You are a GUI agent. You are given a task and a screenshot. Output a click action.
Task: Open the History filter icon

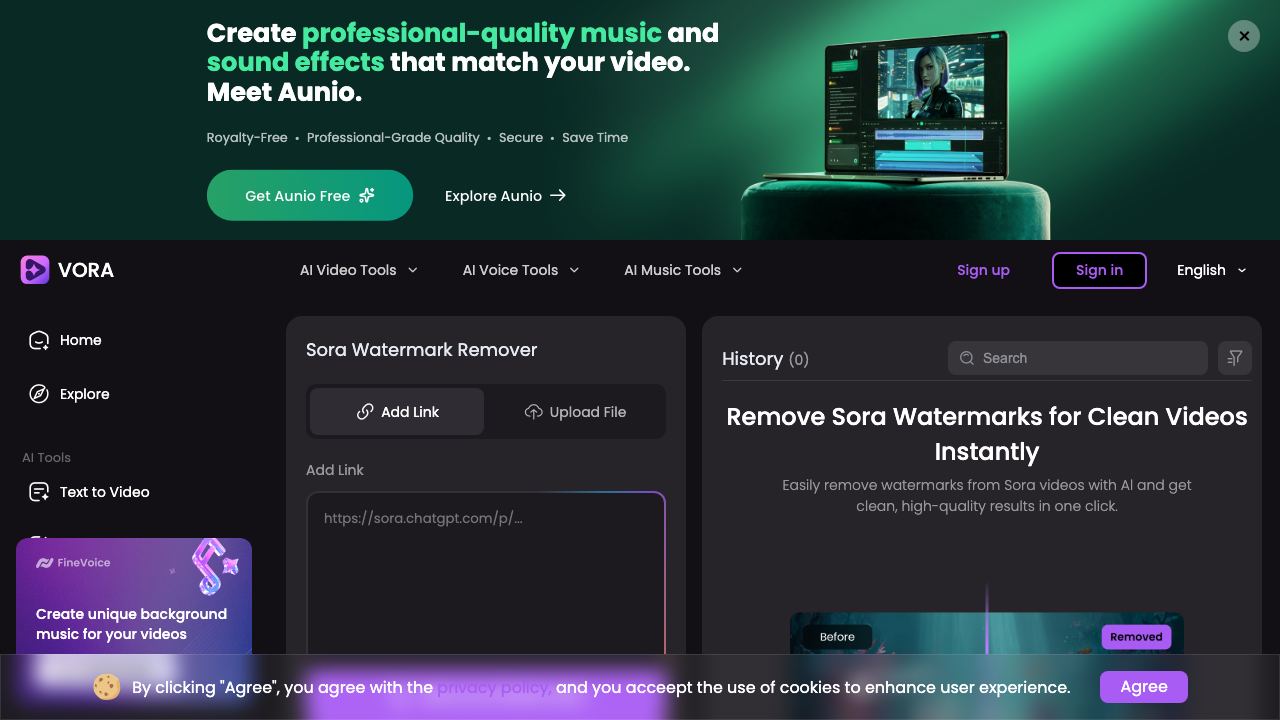[1235, 358]
